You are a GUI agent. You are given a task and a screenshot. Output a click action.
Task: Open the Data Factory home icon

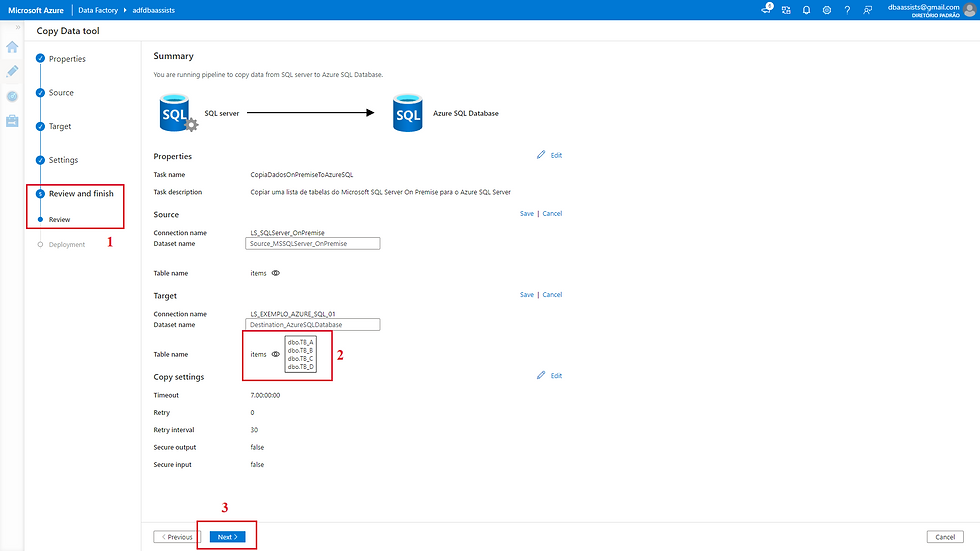12,47
